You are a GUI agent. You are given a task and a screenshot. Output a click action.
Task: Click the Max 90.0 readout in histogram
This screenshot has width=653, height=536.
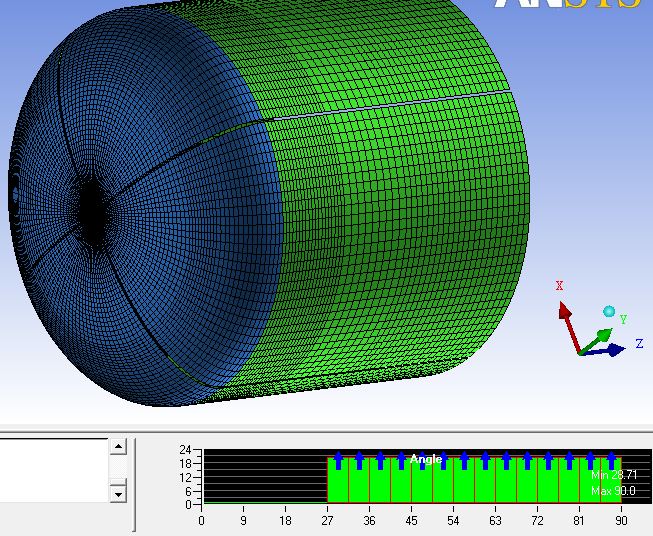tap(613, 491)
